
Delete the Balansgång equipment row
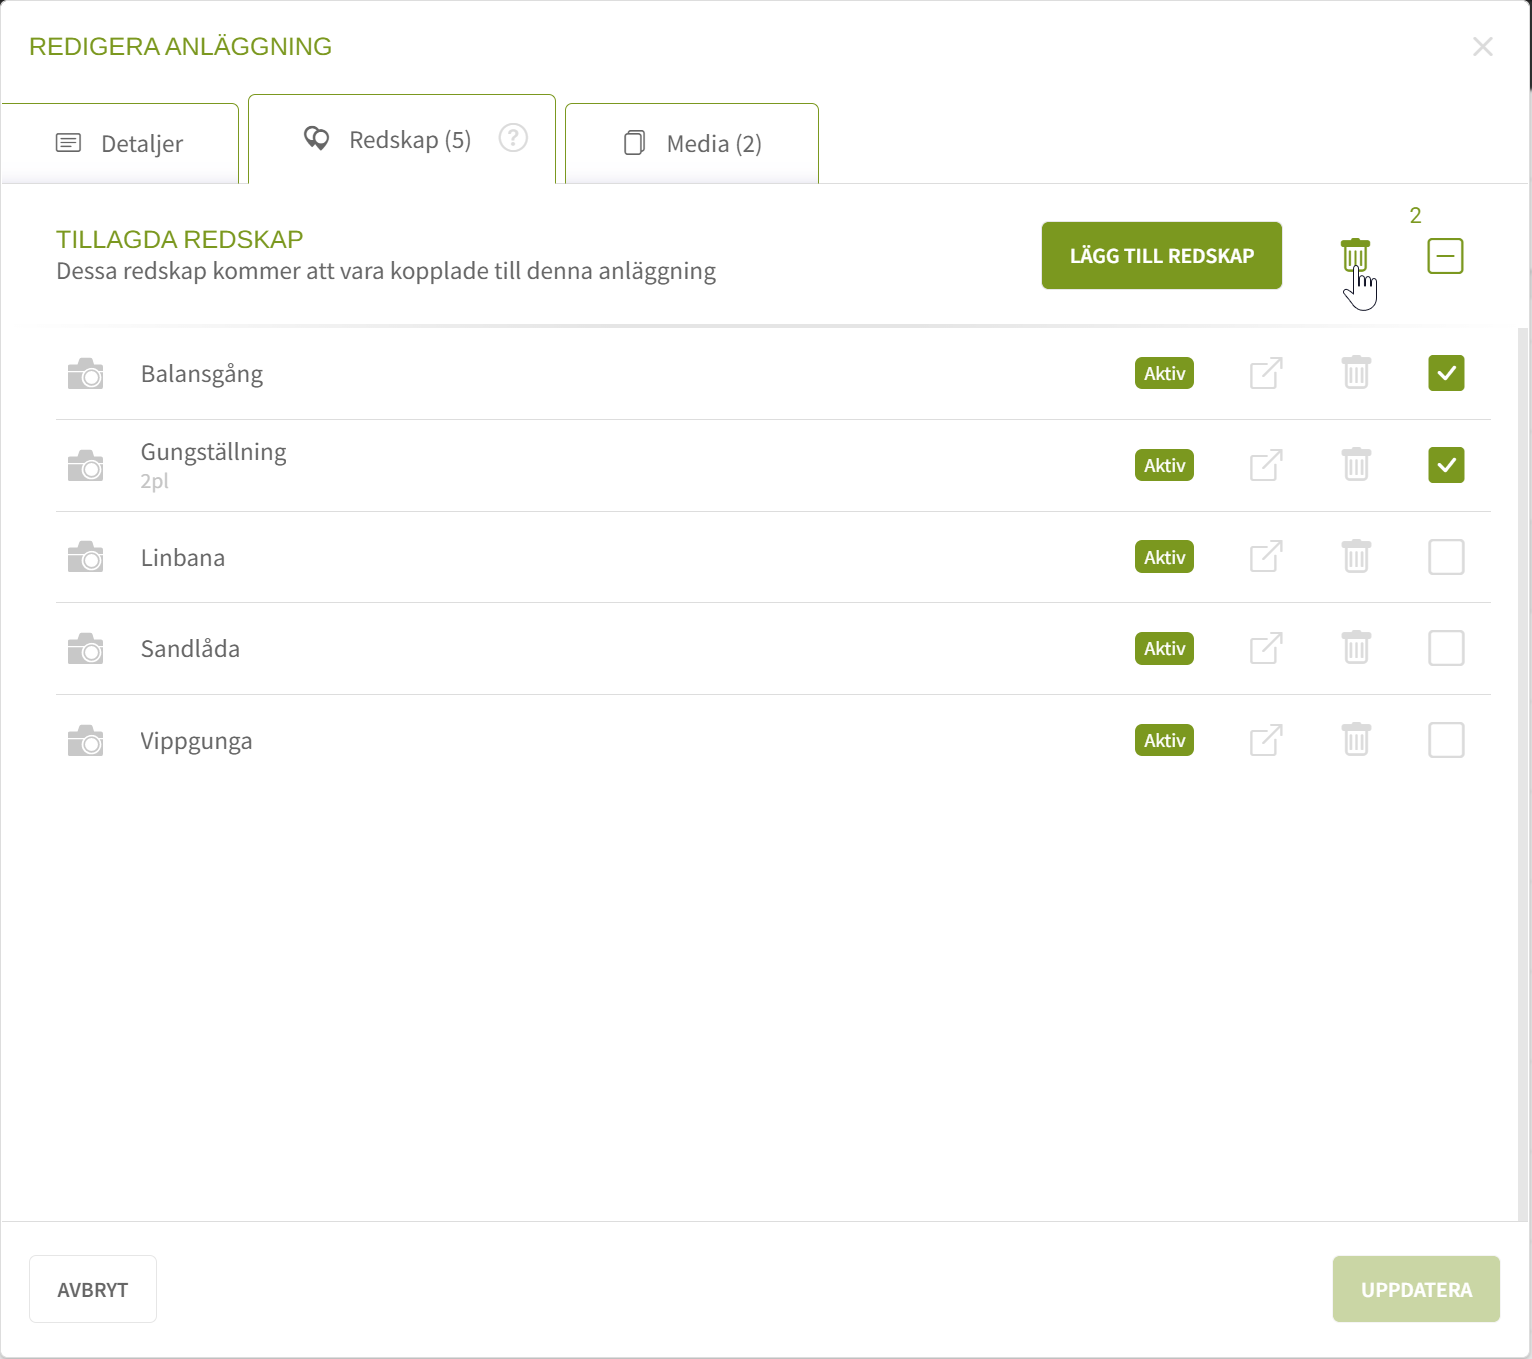pyautogui.click(x=1356, y=373)
